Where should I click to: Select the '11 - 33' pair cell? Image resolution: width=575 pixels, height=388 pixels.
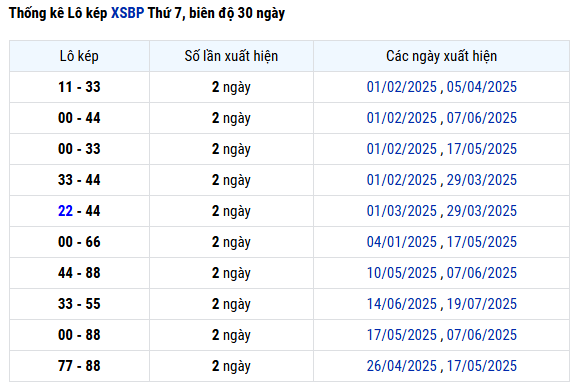[x=79, y=87]
